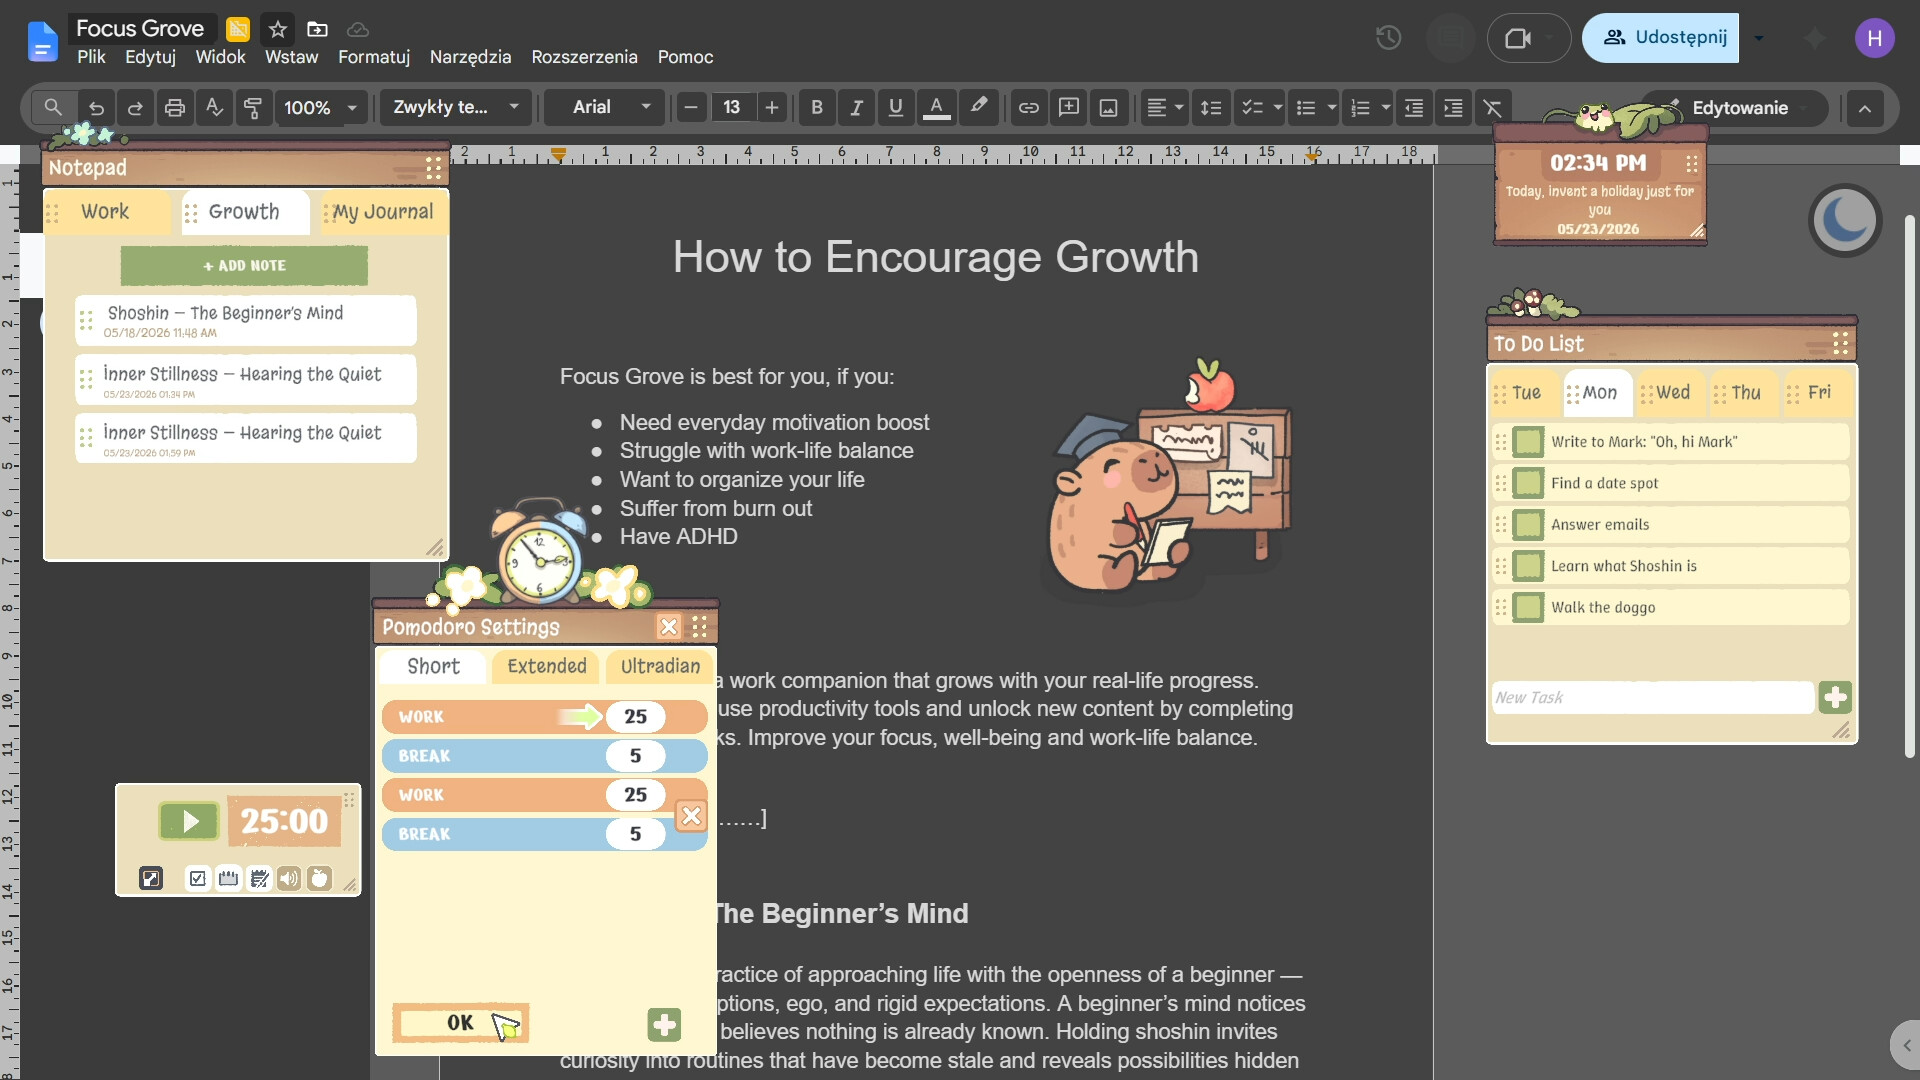Click the Underline formatting icon
The image size is (1920, 1080).
(x=895, y=108)
